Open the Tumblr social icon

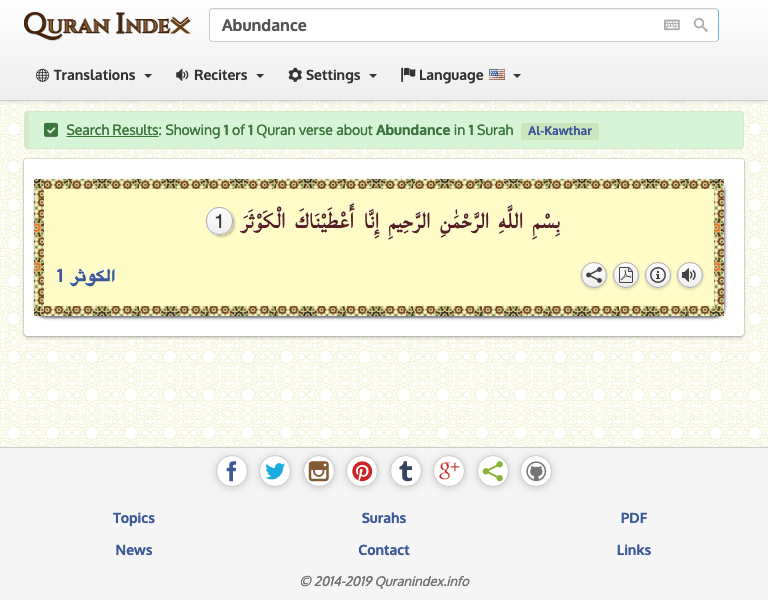point(406,471)
